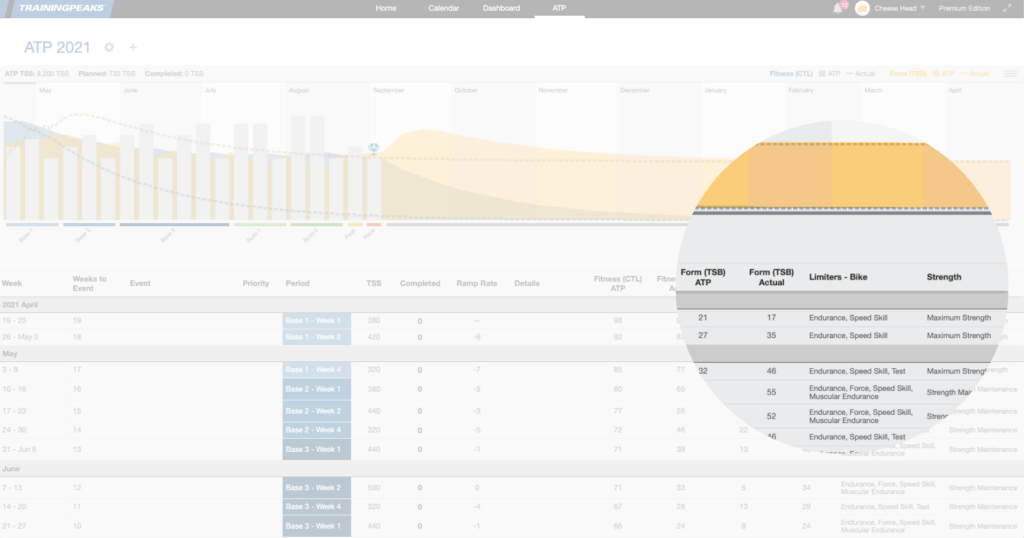
Task: Click the fullscreen expand arrows icon
Action: [1007, 8]
